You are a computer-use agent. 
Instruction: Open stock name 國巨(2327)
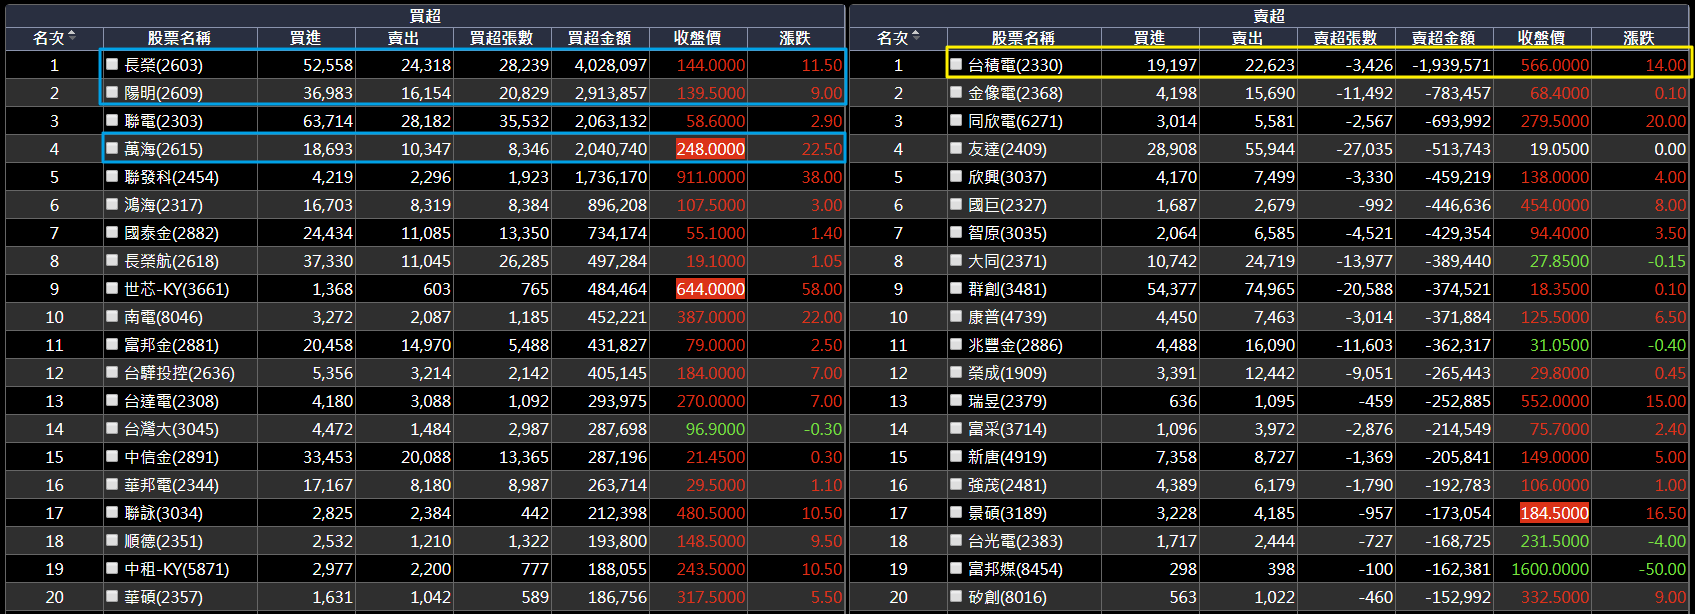click(x=1007, y=205)
